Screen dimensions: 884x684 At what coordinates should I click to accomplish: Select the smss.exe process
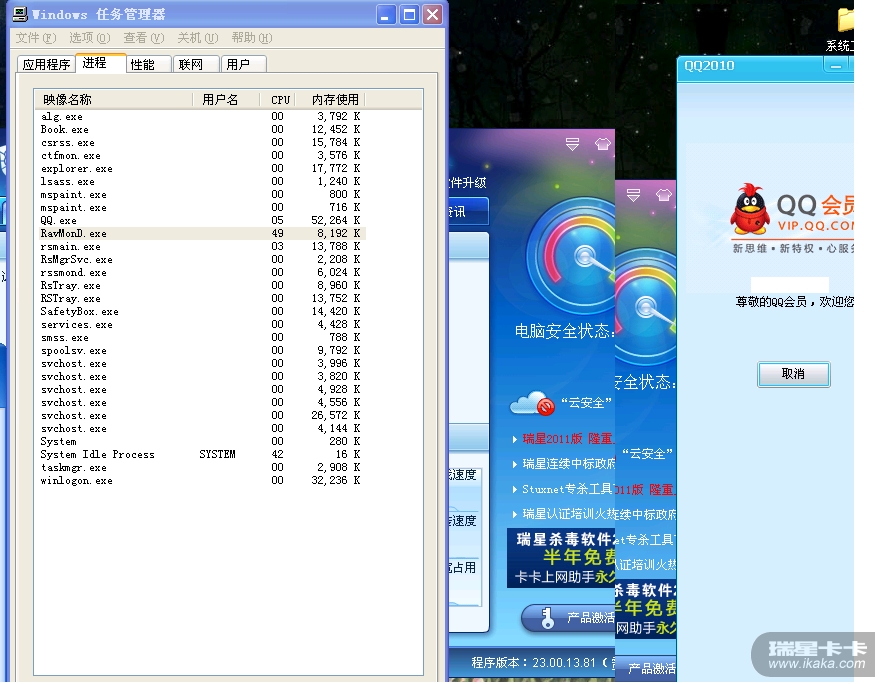click(201, 337)
